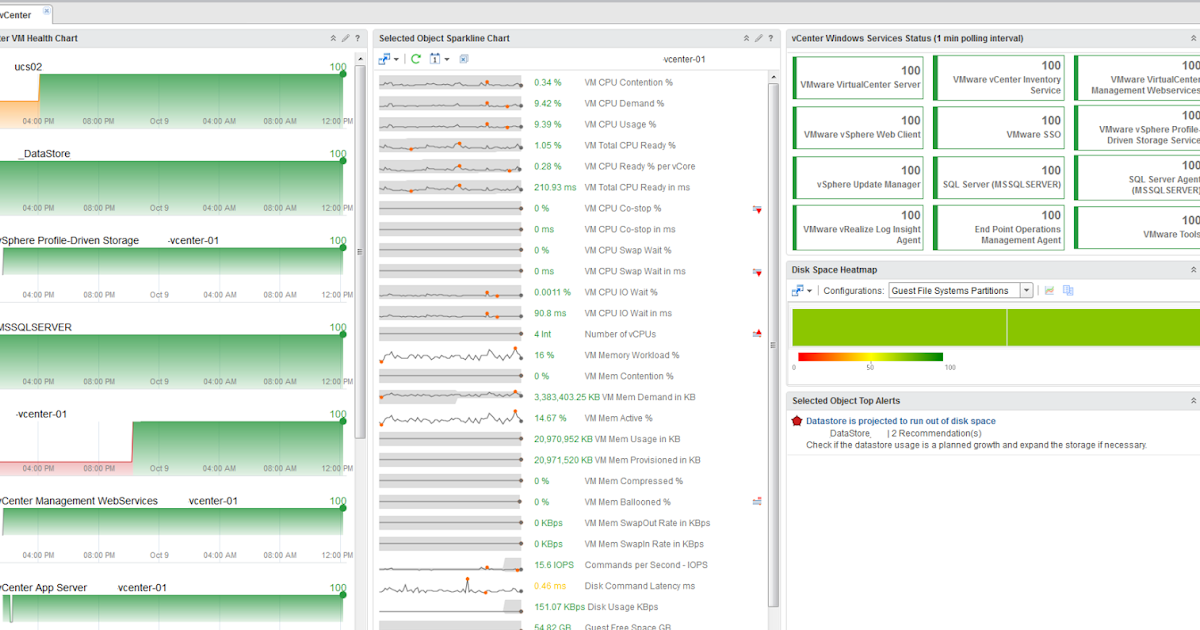Image resolution: width=1200 pixels, height=630 pixels.
Task: Select the left heatmap partition cell
Action: [x=899, y=328]
